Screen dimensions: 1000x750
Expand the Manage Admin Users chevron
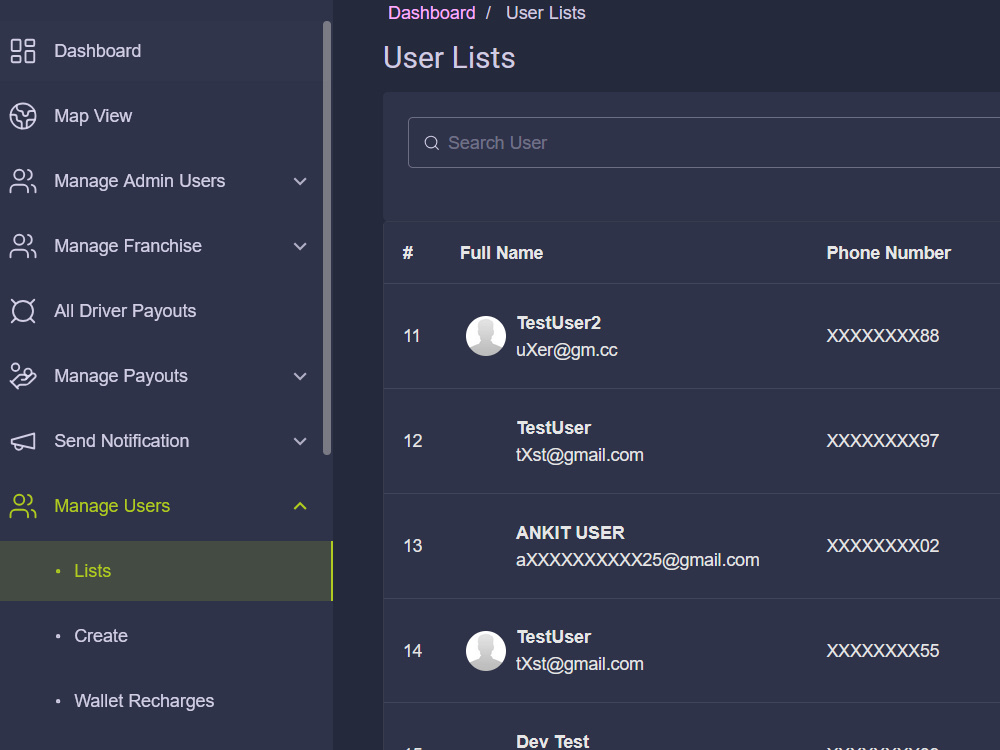tap(300, 181)
